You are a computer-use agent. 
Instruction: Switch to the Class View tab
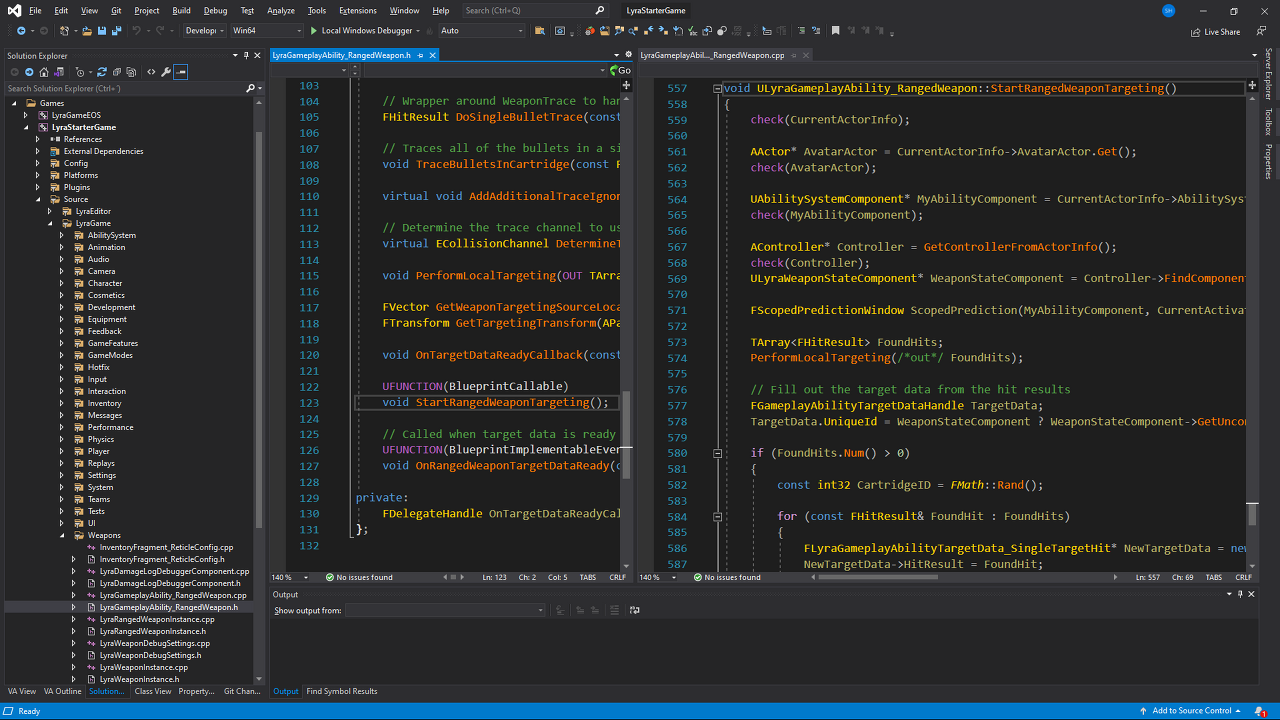point(152,691)
